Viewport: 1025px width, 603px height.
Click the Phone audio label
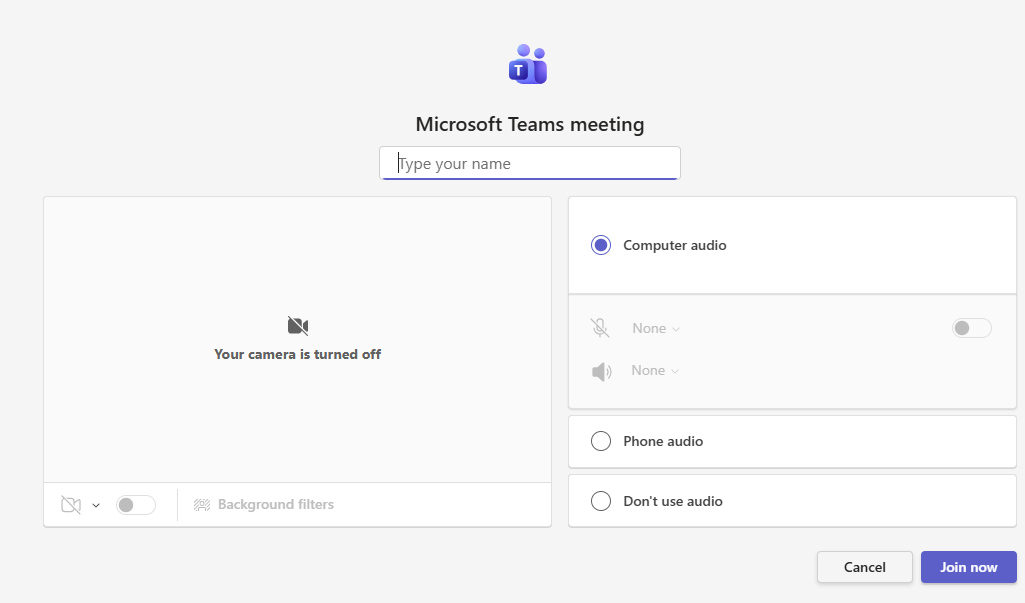(x=663, y=441)
